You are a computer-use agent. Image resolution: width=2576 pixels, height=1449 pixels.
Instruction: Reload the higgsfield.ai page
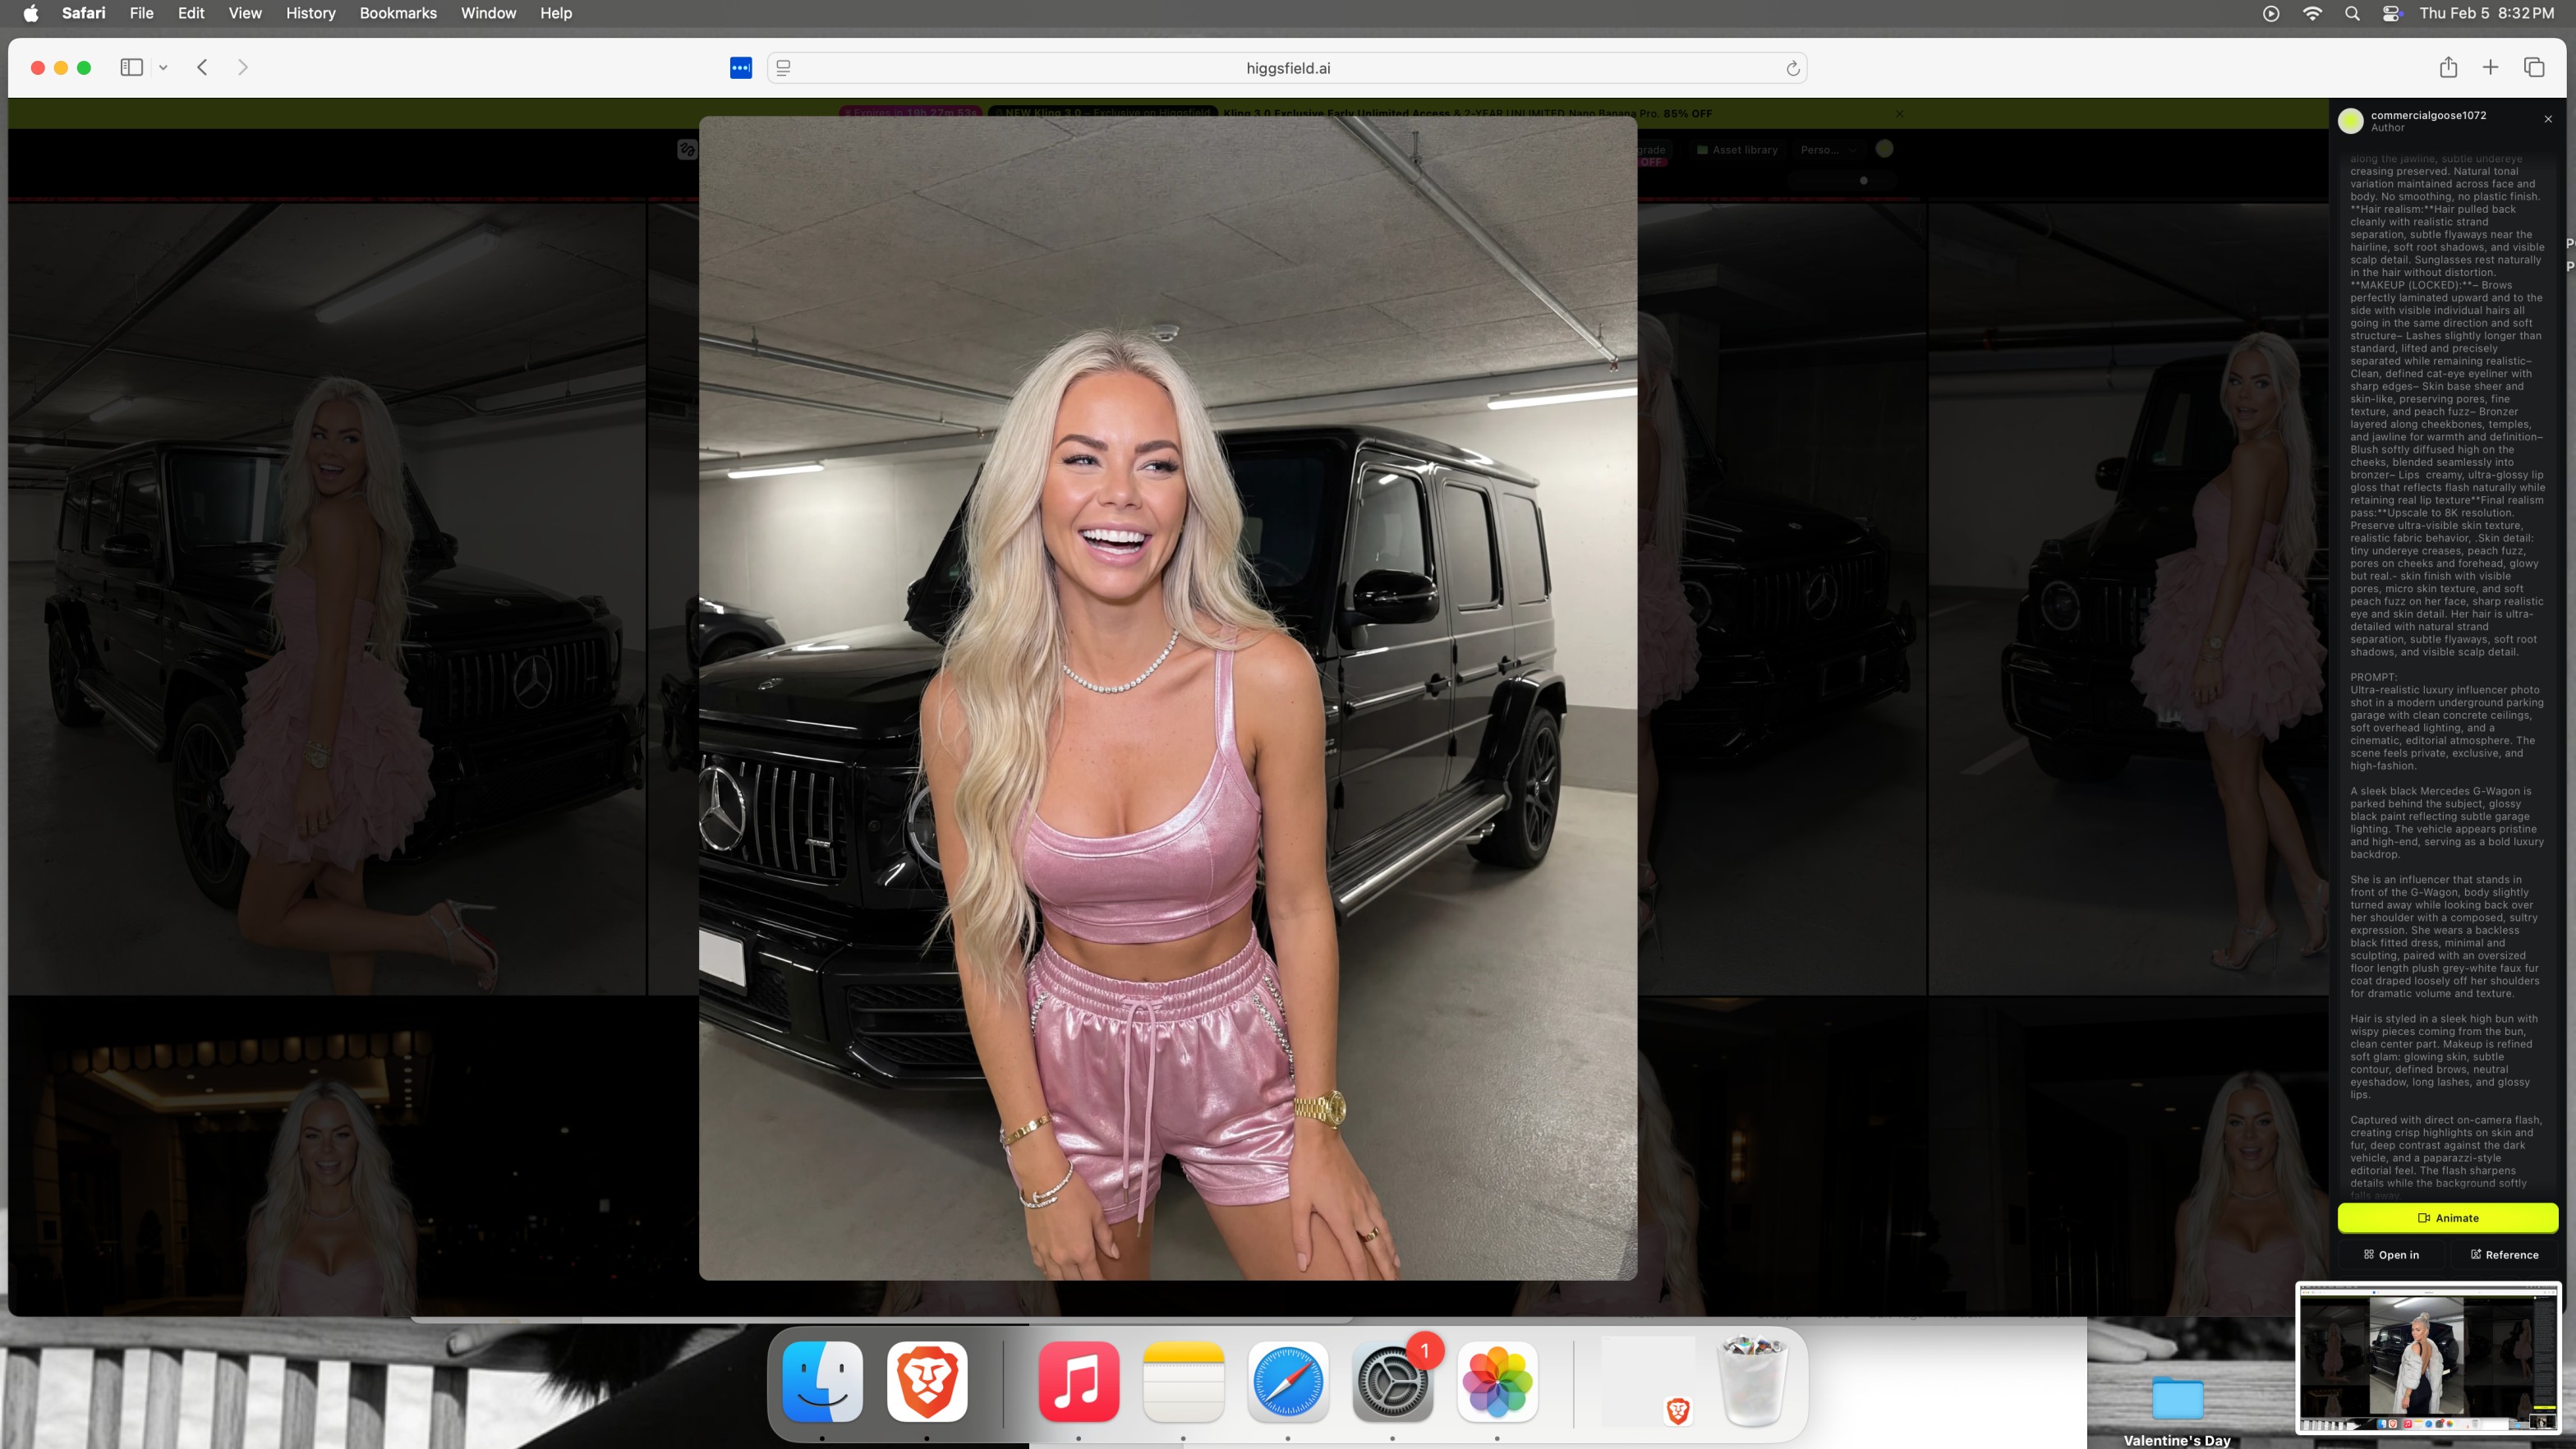(x=1792, y=68)
